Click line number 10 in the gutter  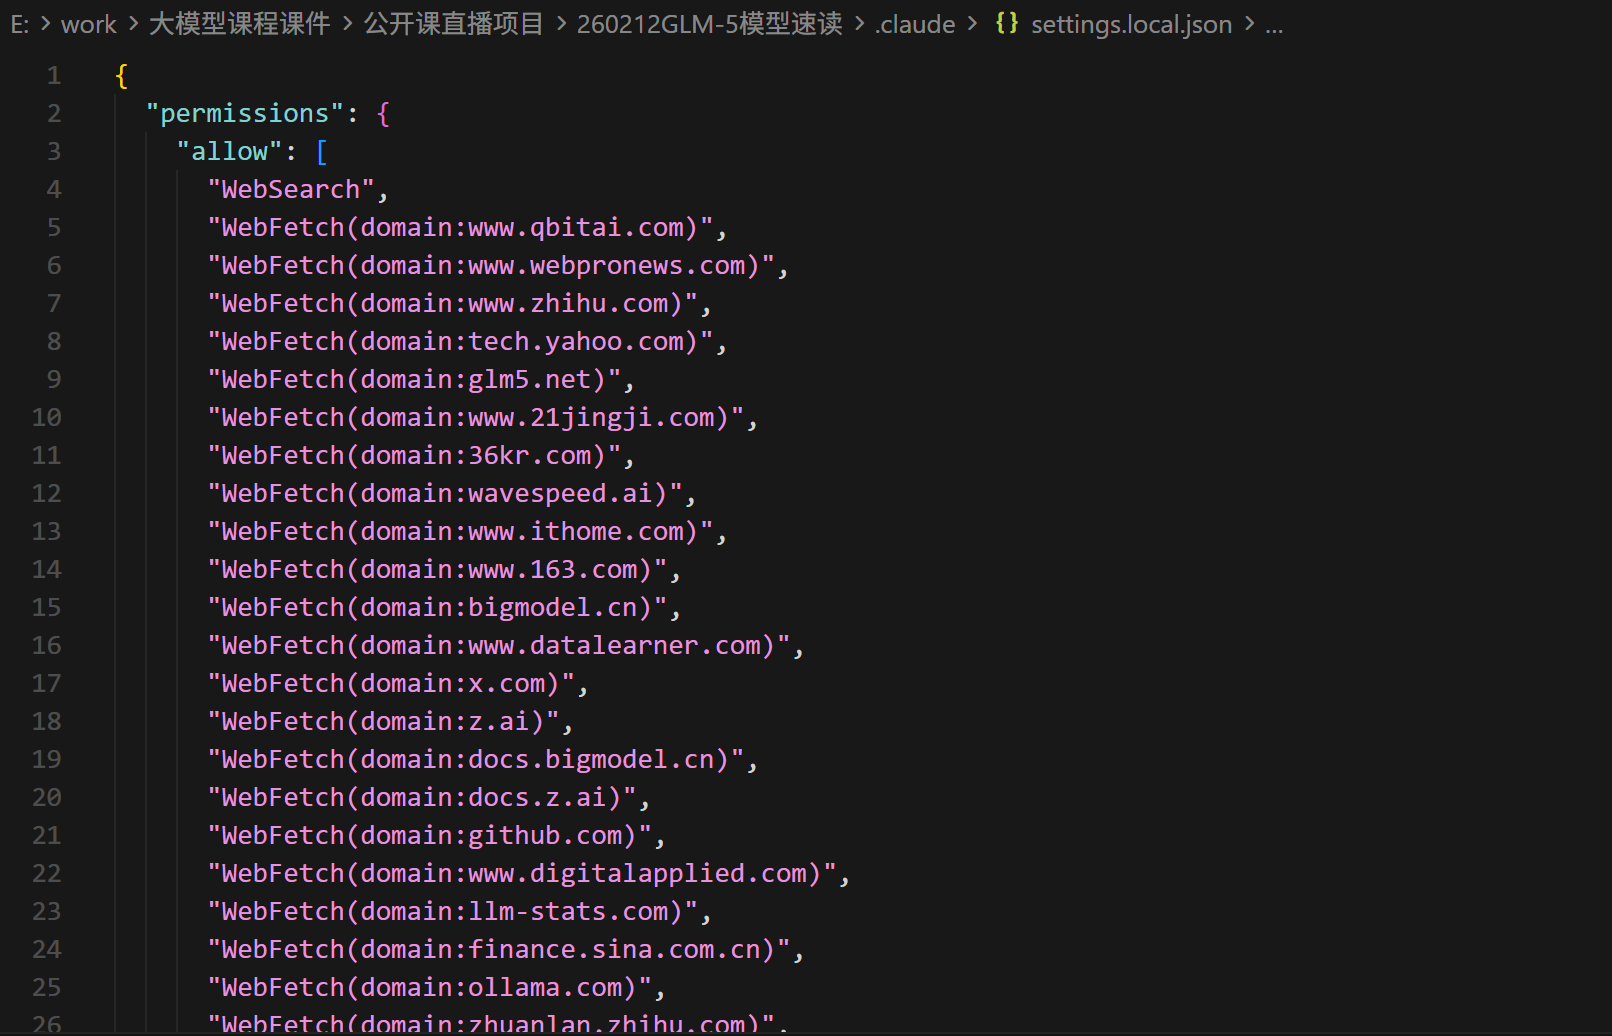[47, 418]
